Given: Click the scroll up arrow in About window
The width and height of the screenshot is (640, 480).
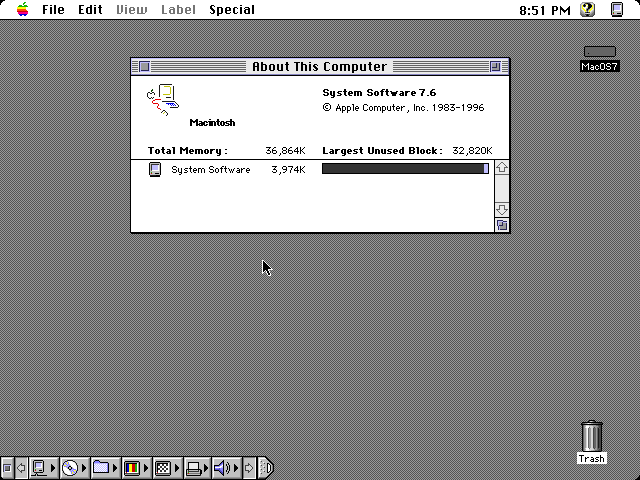Looking at the screenshot, I should [502, 167].
